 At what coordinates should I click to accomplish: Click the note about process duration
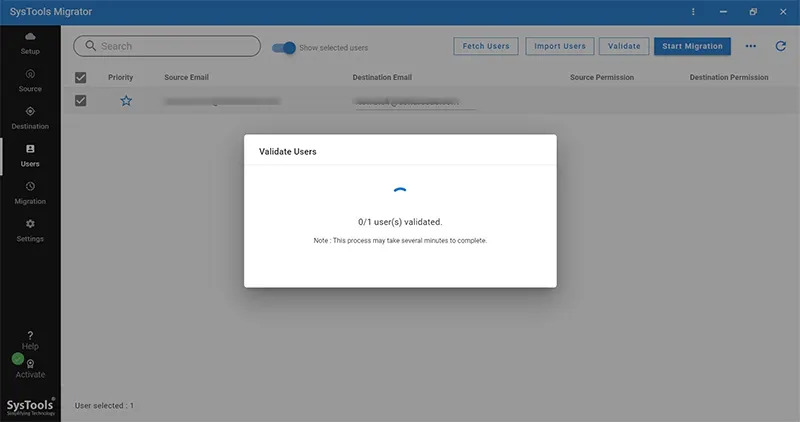click(x=400, y=240)
